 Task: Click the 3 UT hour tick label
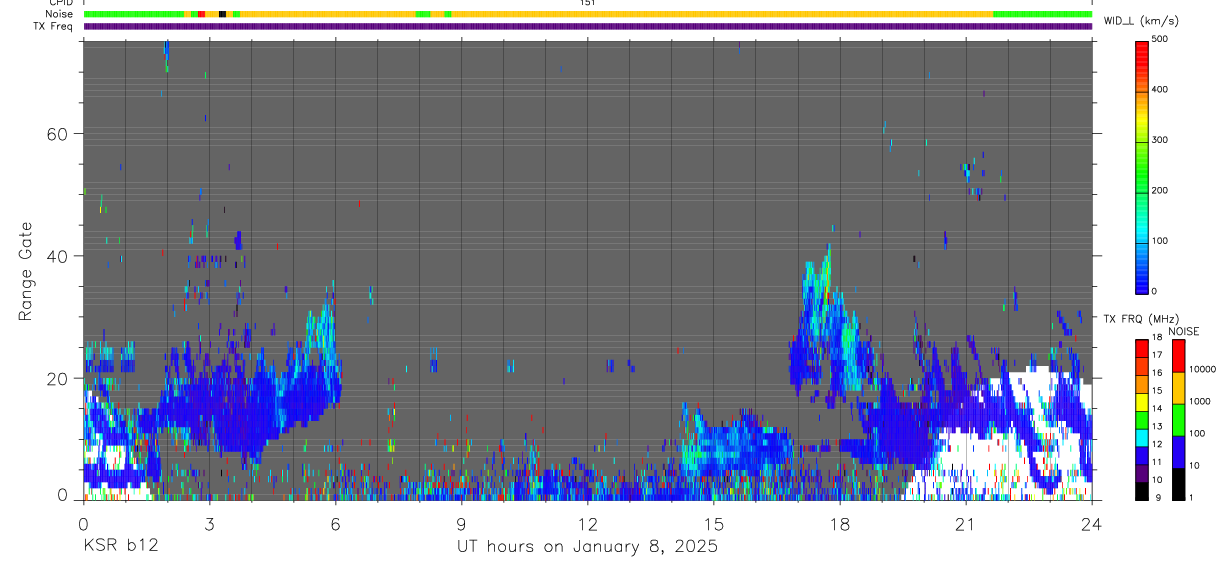pyautogui.click(x=209, y=524)
